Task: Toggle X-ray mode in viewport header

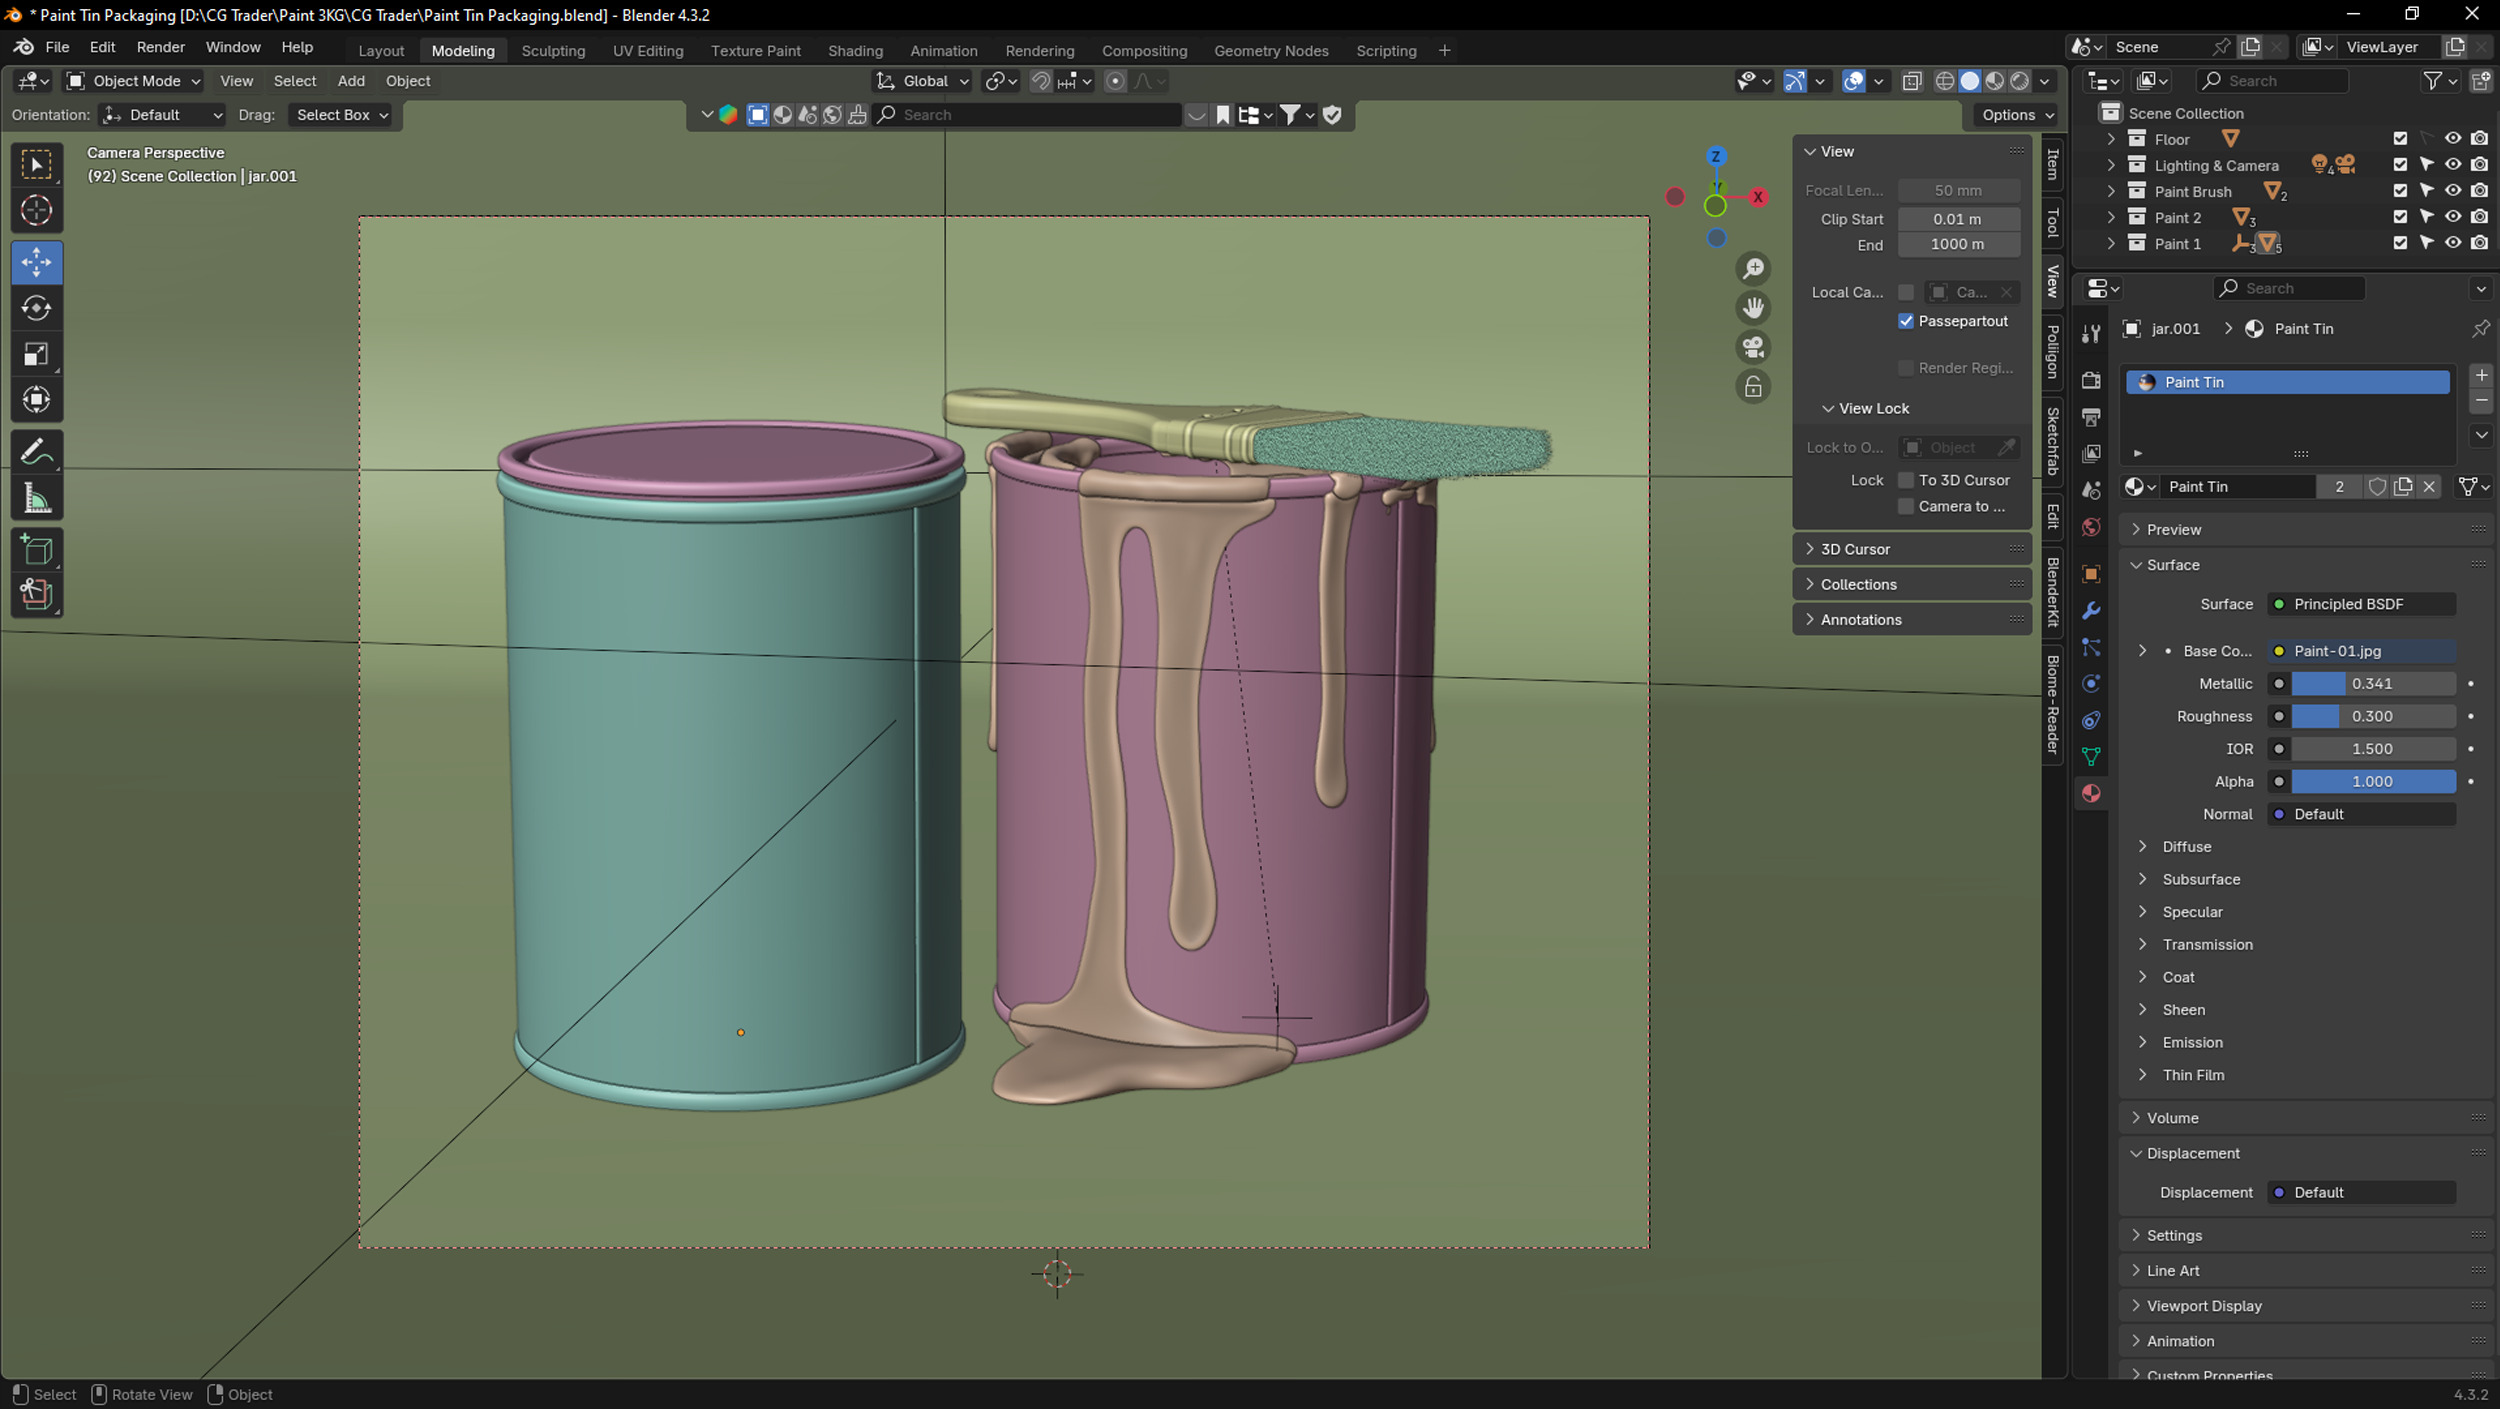Action: point(1911,81)
